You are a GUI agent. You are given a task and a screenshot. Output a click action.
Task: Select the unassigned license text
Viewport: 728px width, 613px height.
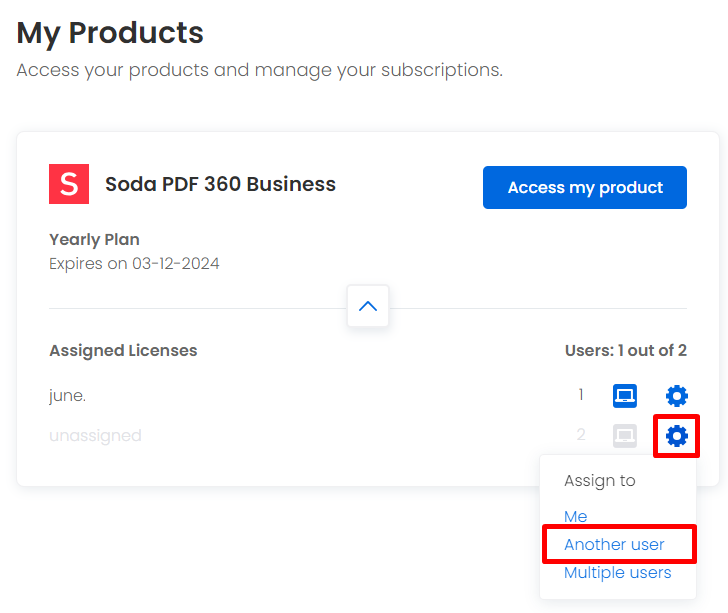95,436
